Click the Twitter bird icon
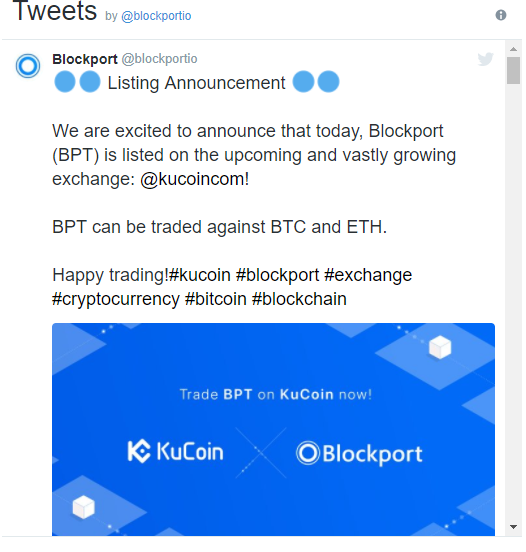 pos(486,59)
